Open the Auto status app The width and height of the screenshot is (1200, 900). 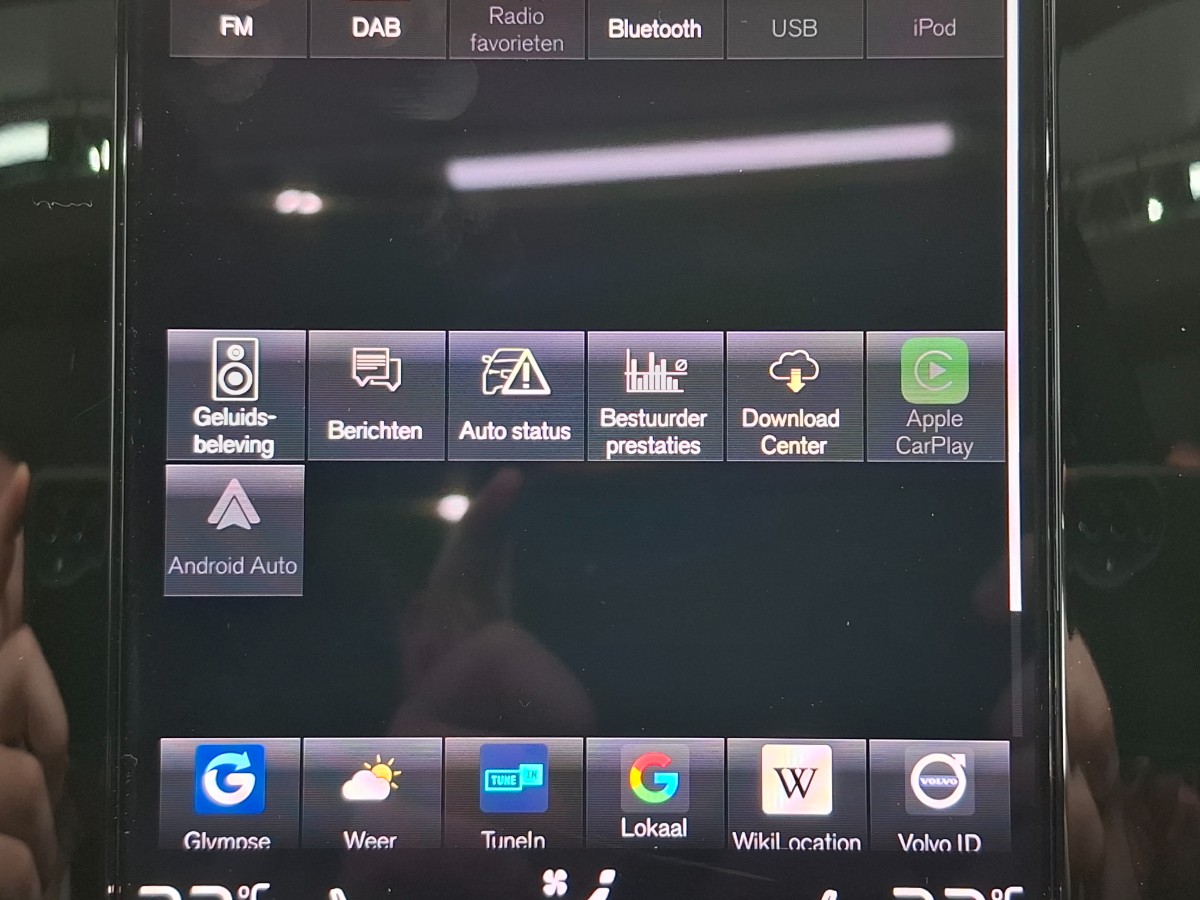click(516, 395)
